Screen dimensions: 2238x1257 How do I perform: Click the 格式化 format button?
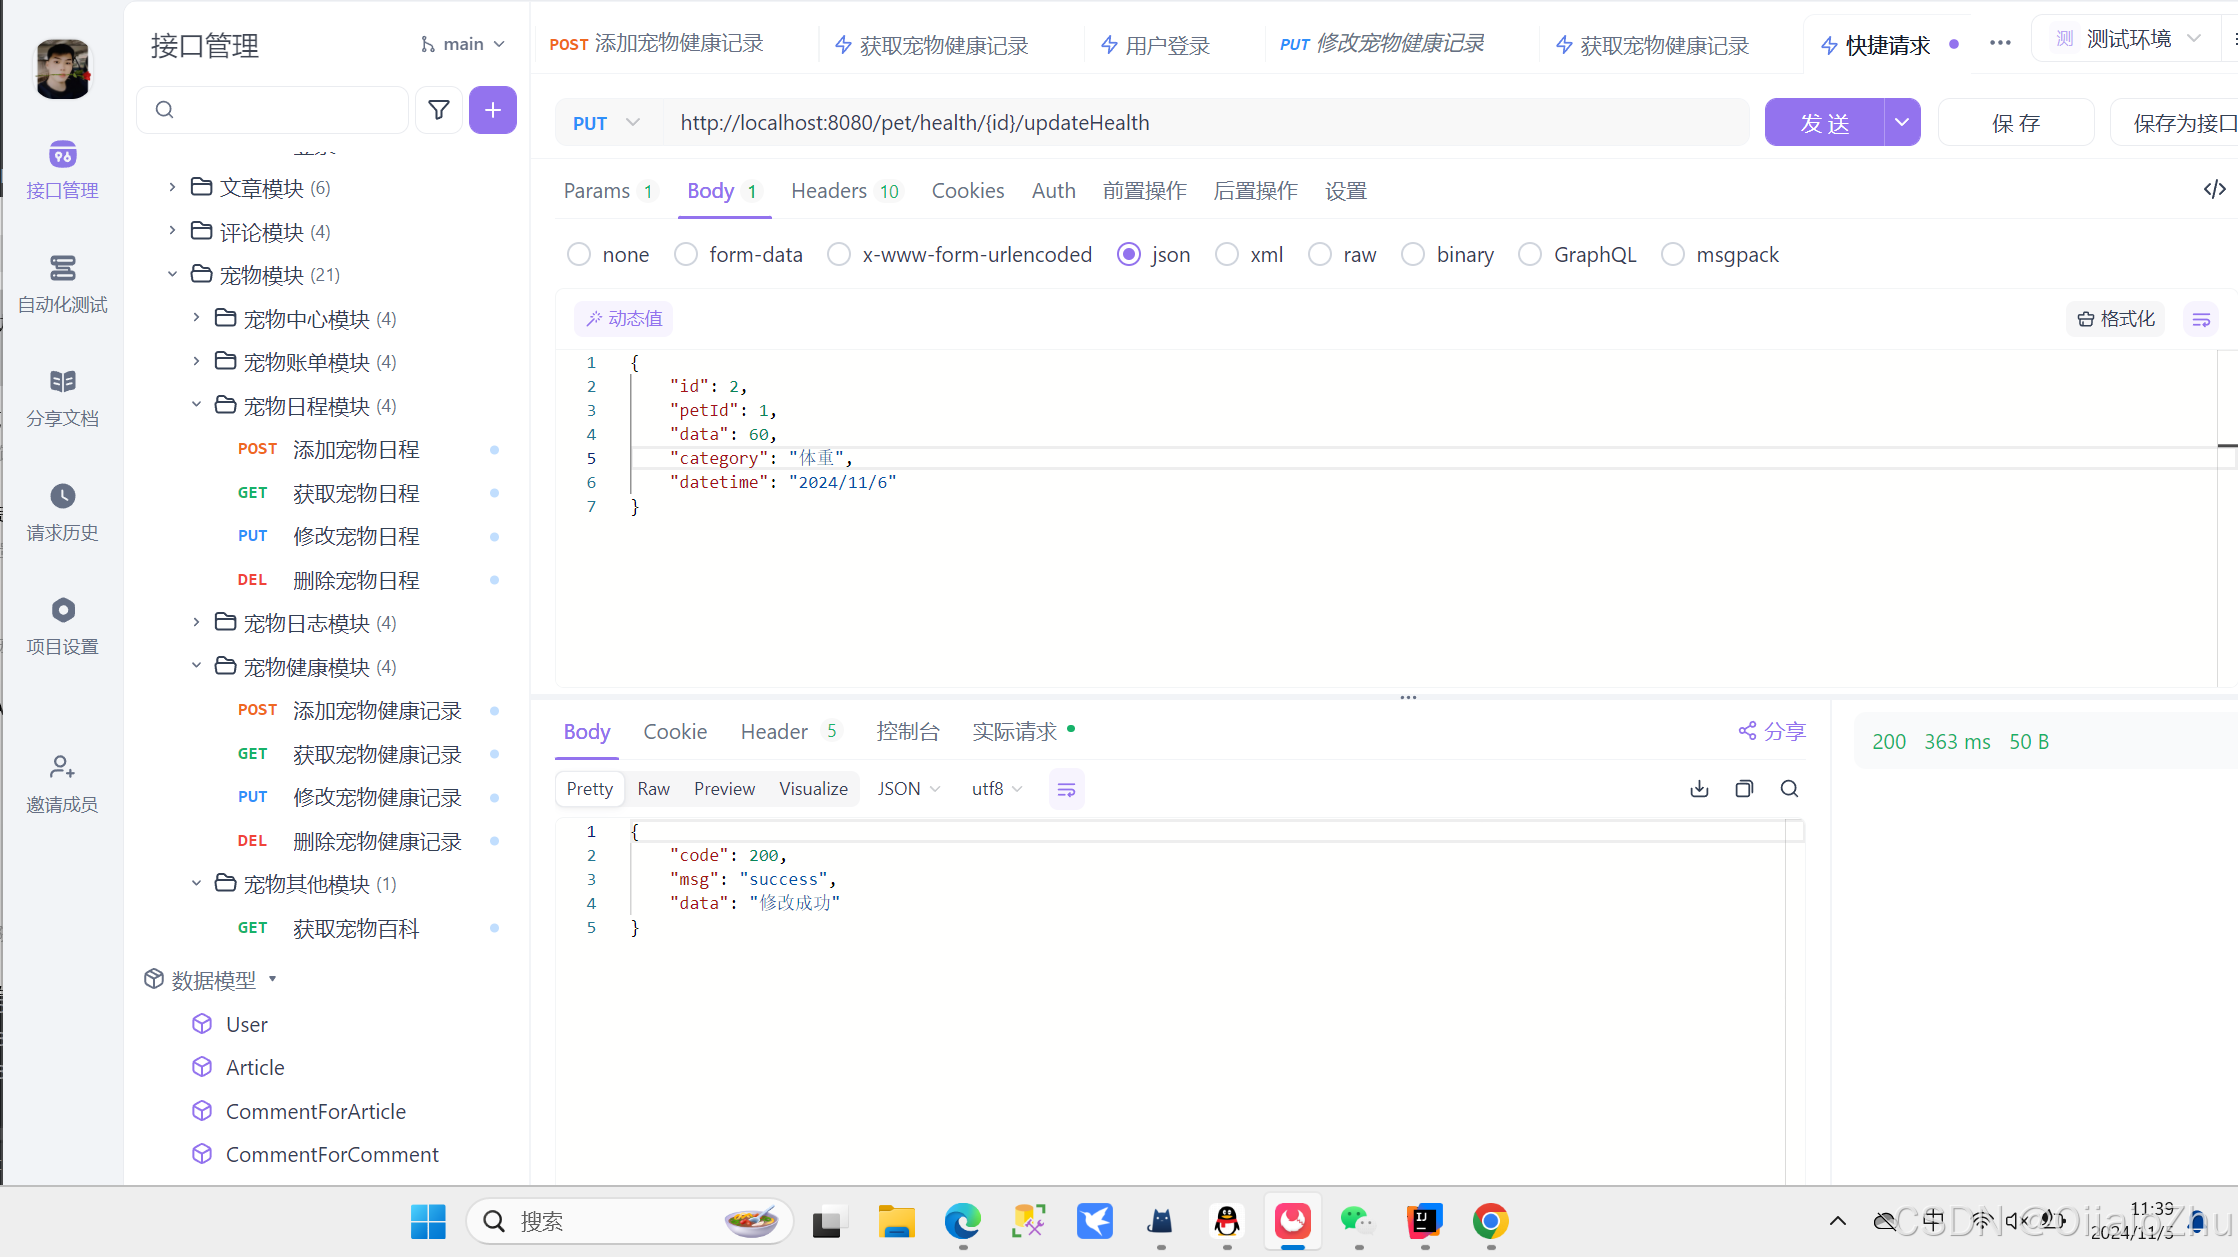click(2116, 319)
